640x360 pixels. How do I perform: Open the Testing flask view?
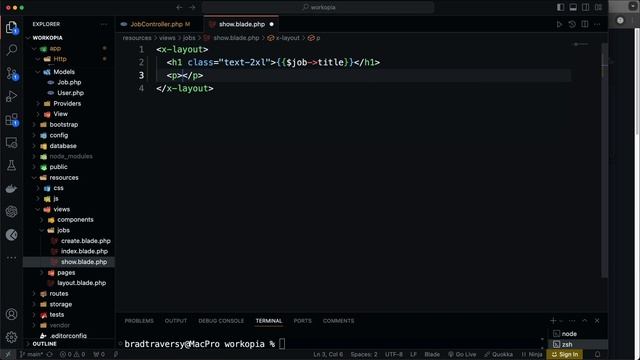click(x=11, y=165)
